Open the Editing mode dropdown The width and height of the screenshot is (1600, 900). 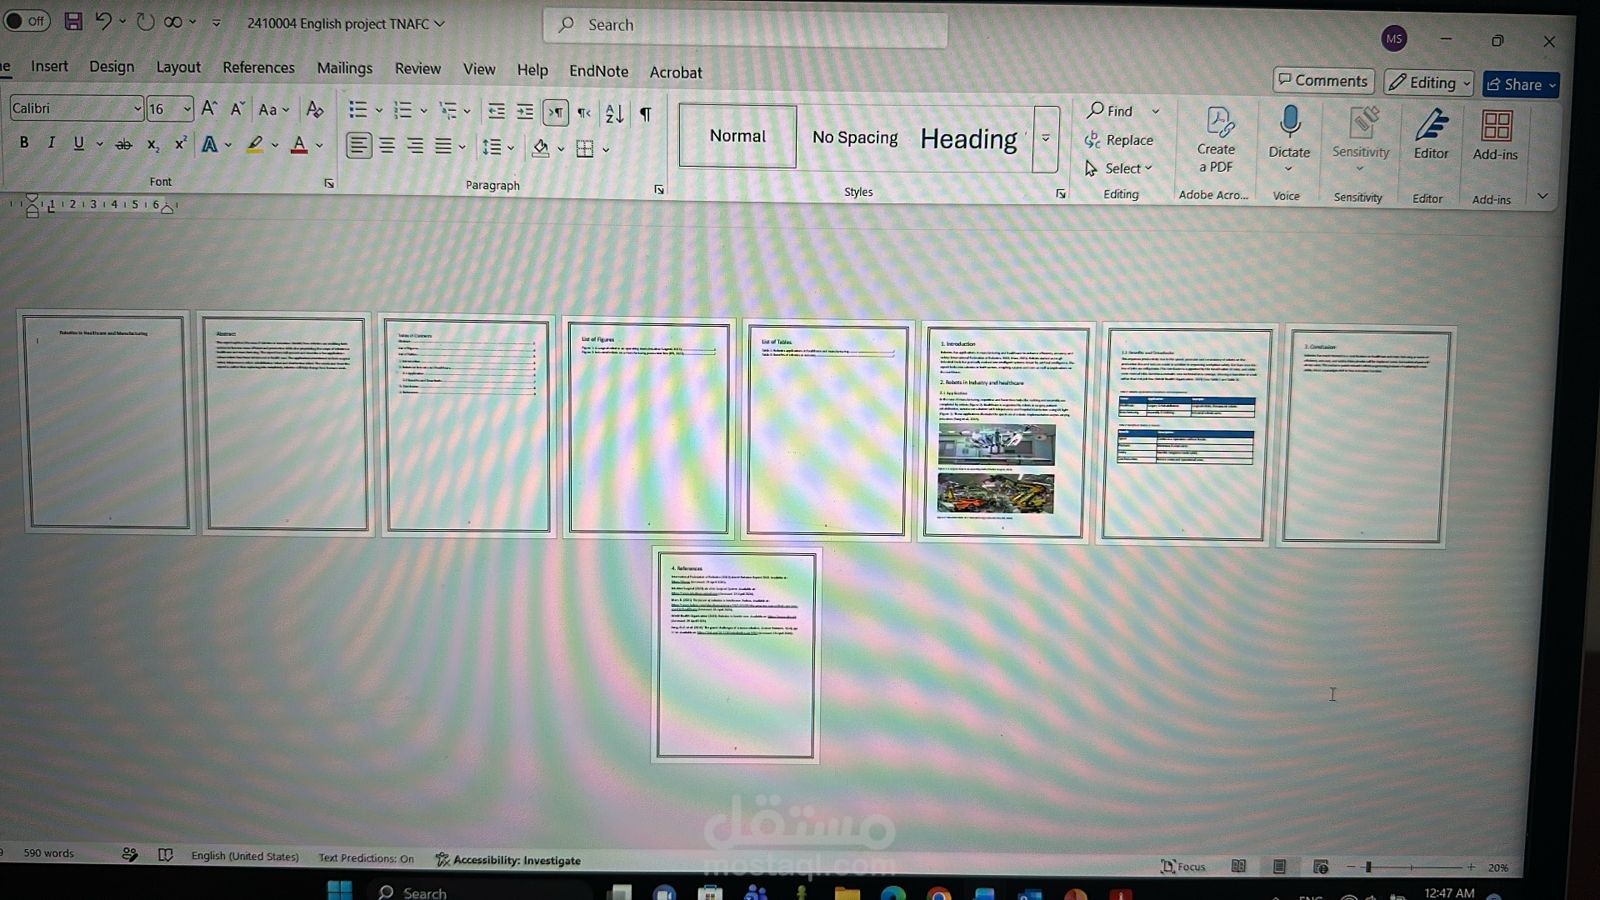[x=1428, y=83]
